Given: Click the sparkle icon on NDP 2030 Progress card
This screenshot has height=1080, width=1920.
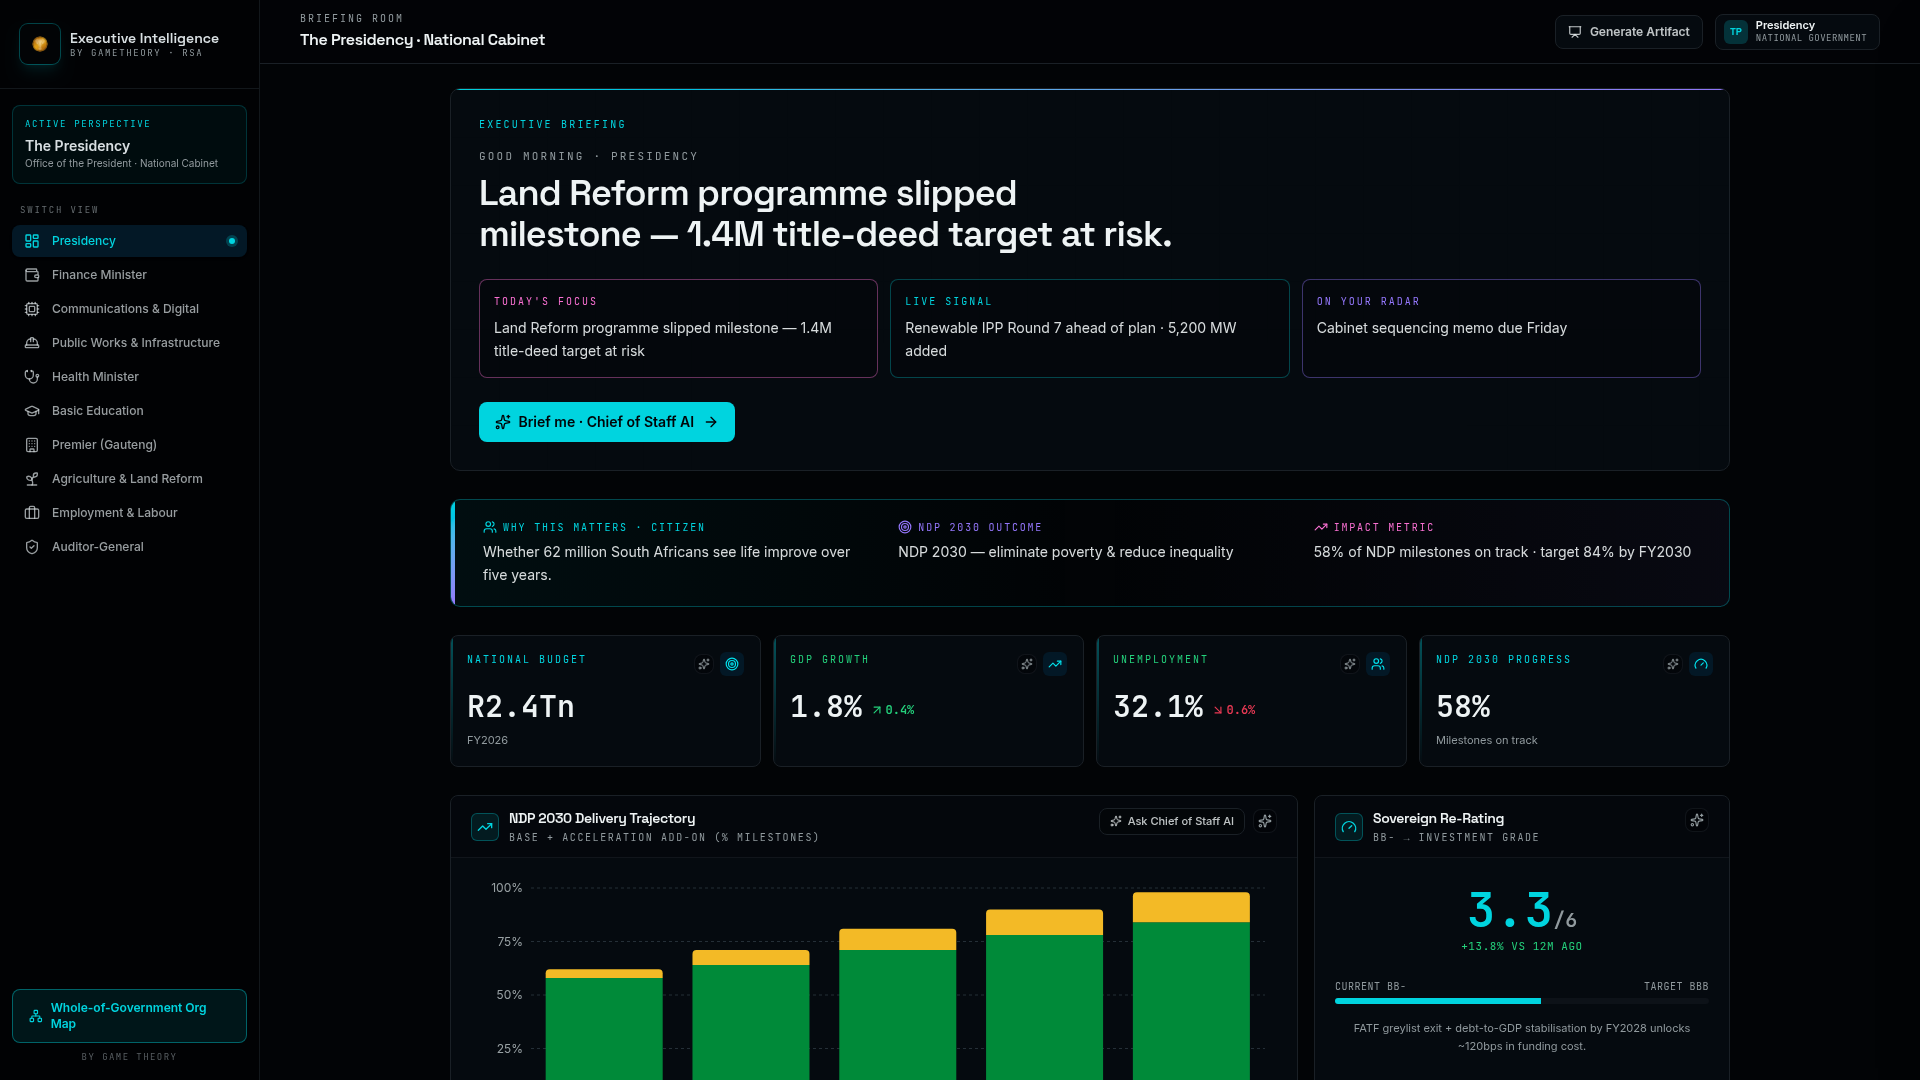Looking at the screenshot, I should [1673, 664].
